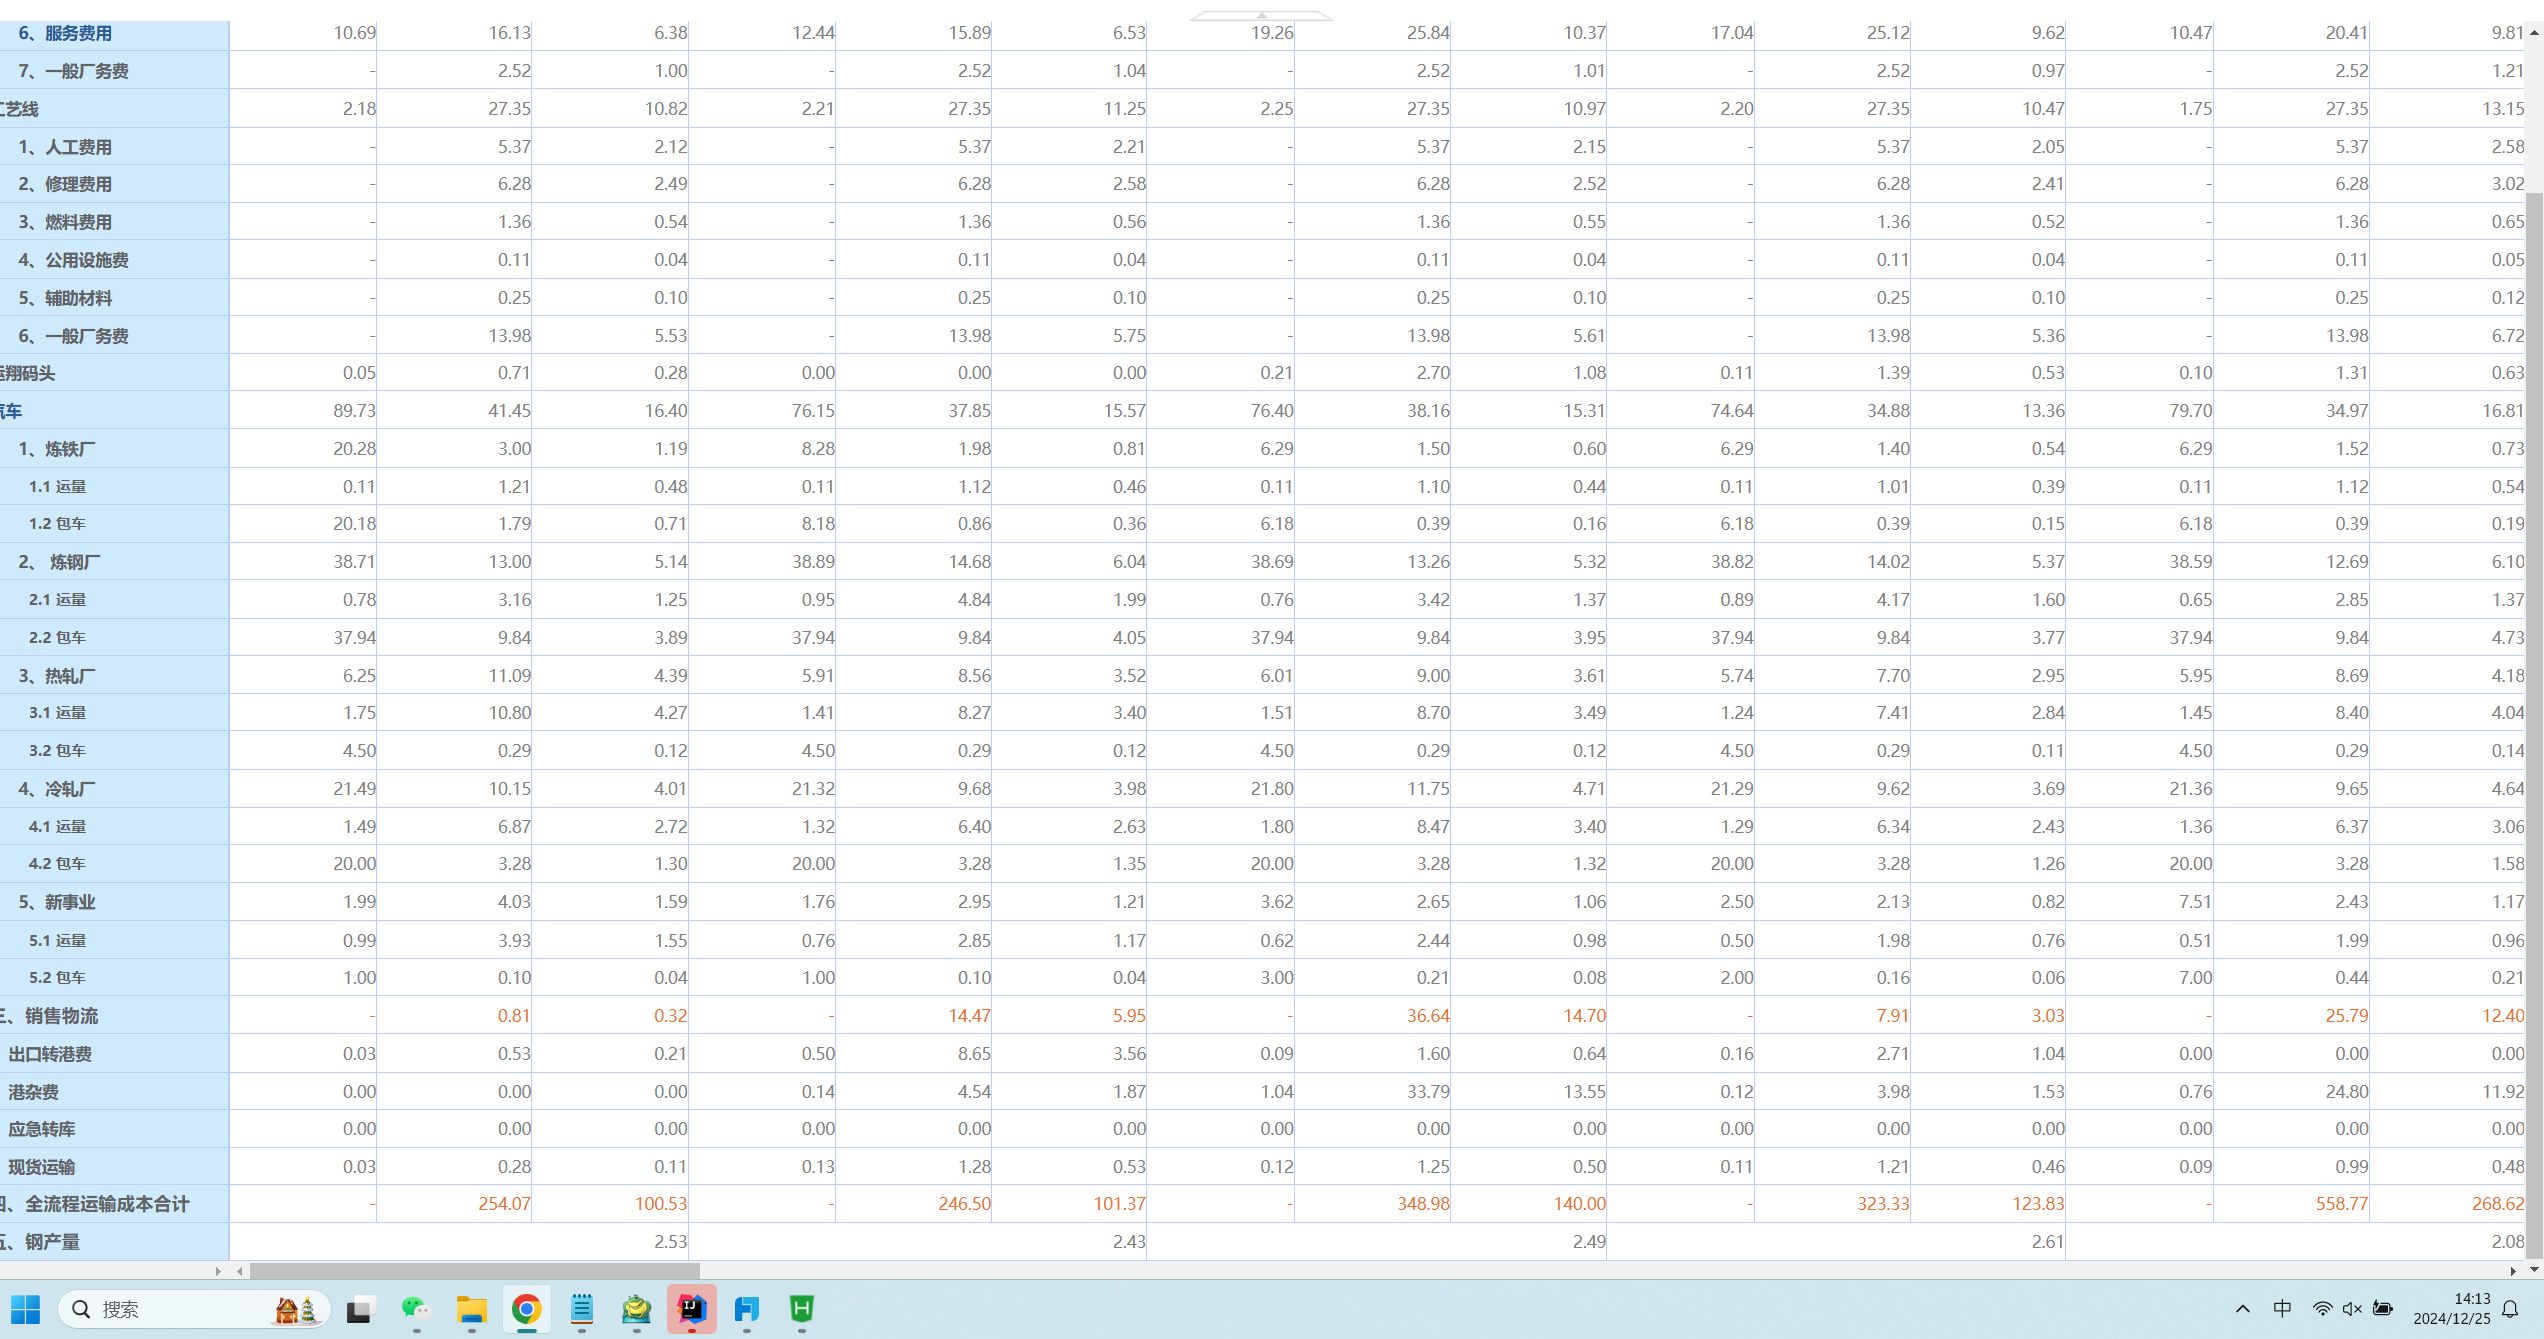
Task: Click the holiday house search highlight icon
Action: click(x=296, y=1309)
